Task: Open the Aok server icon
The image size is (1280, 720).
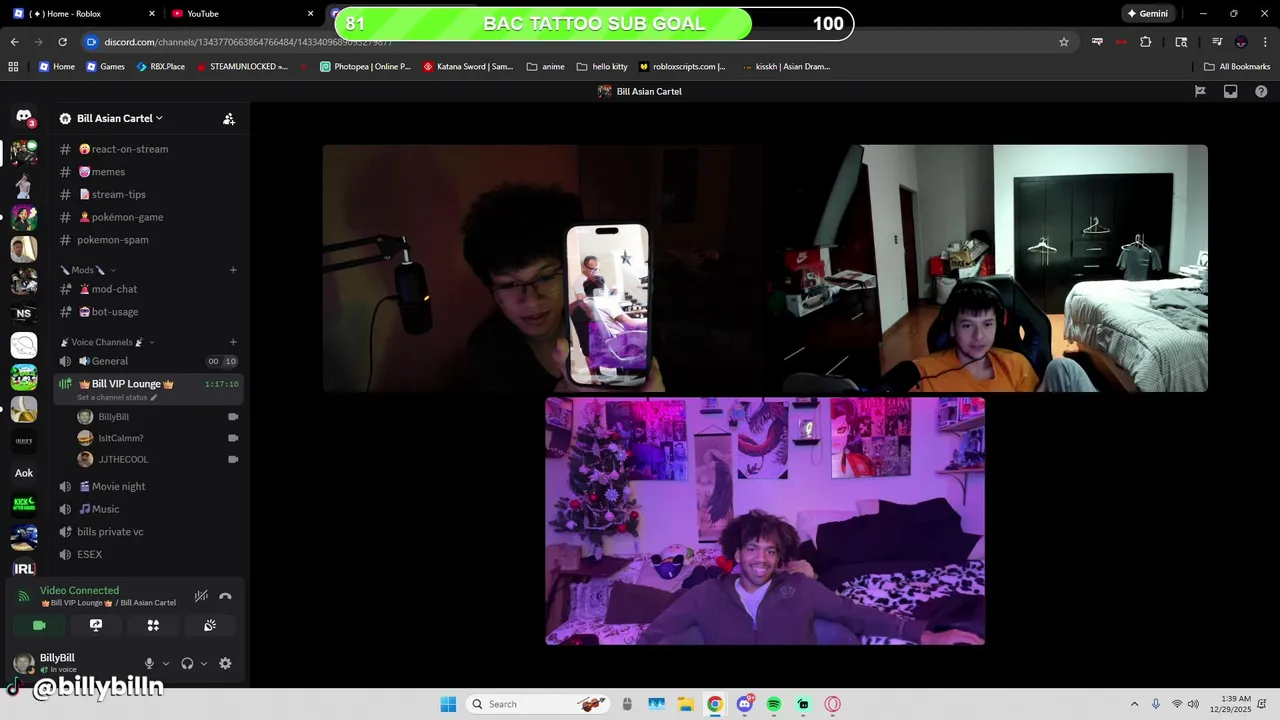Action: pos(24,473)
